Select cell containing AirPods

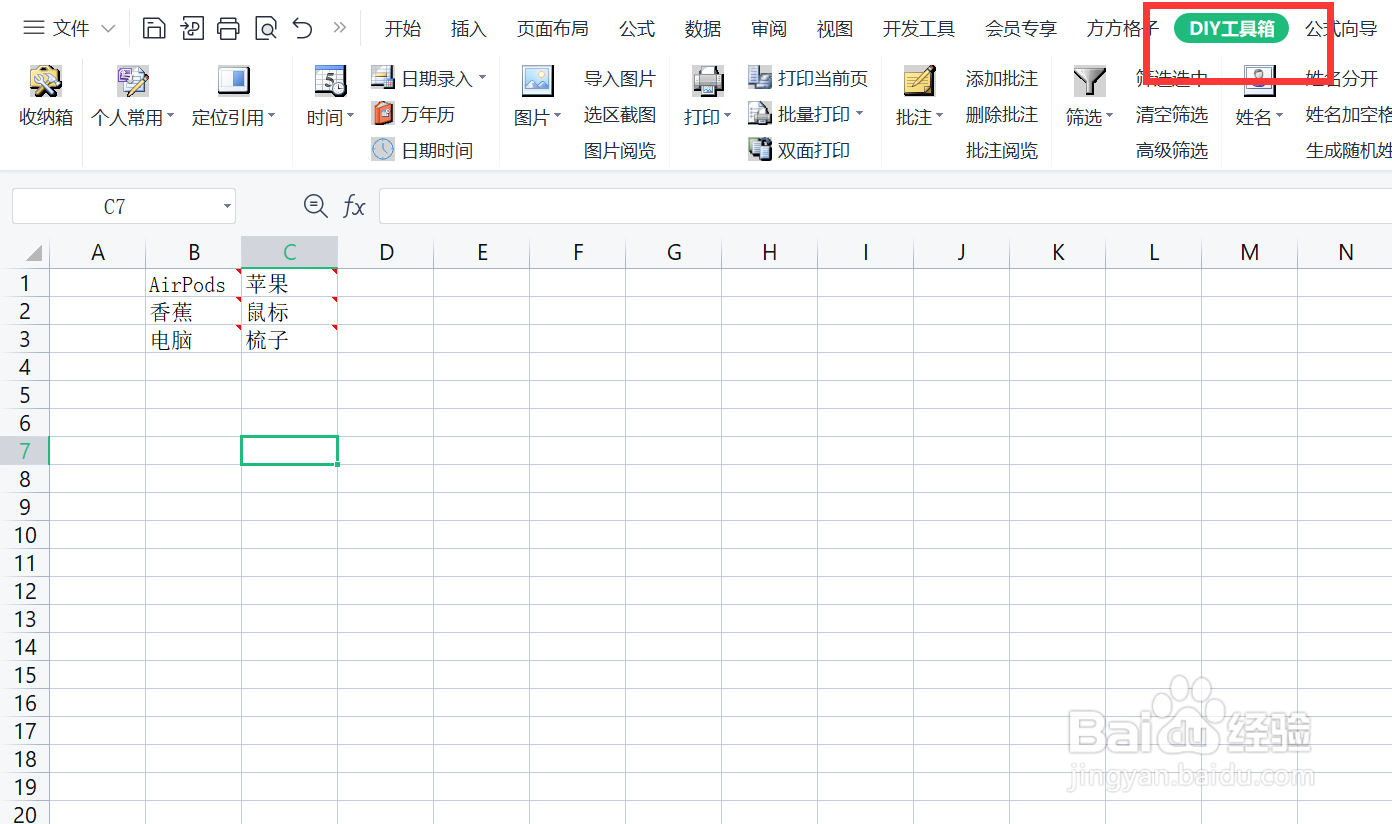click(x=193, y=283)
